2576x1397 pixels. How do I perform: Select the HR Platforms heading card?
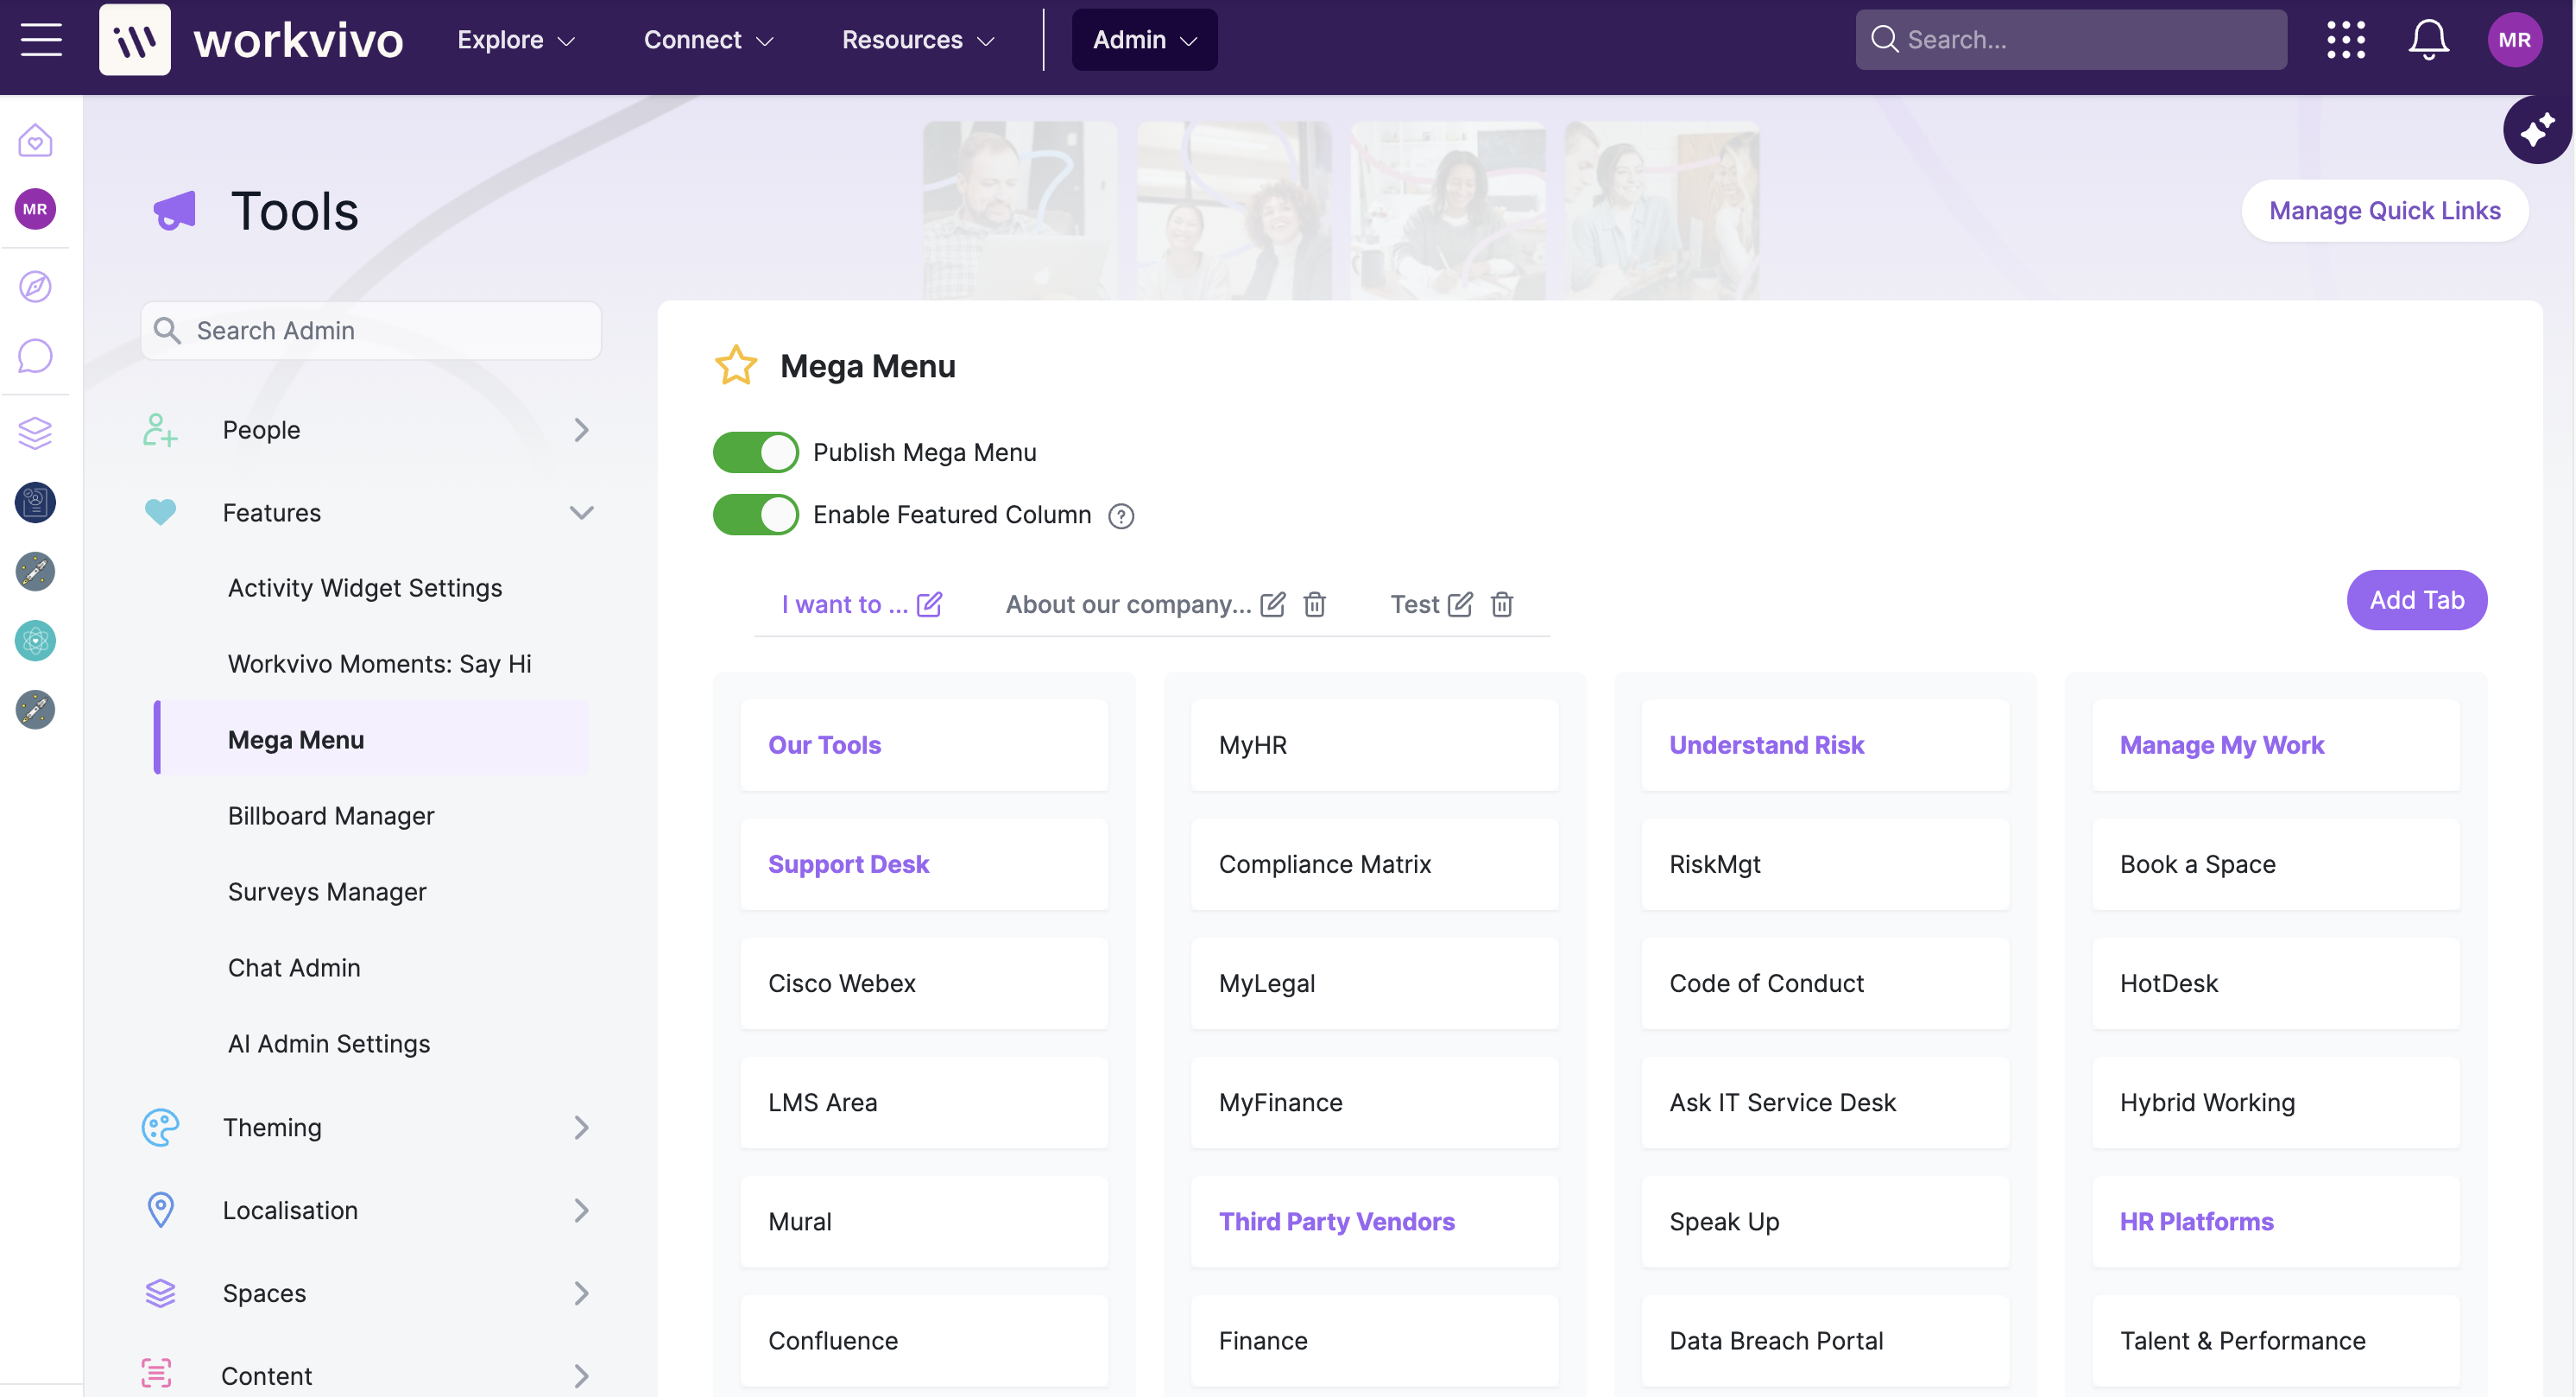point(2275,1221)
